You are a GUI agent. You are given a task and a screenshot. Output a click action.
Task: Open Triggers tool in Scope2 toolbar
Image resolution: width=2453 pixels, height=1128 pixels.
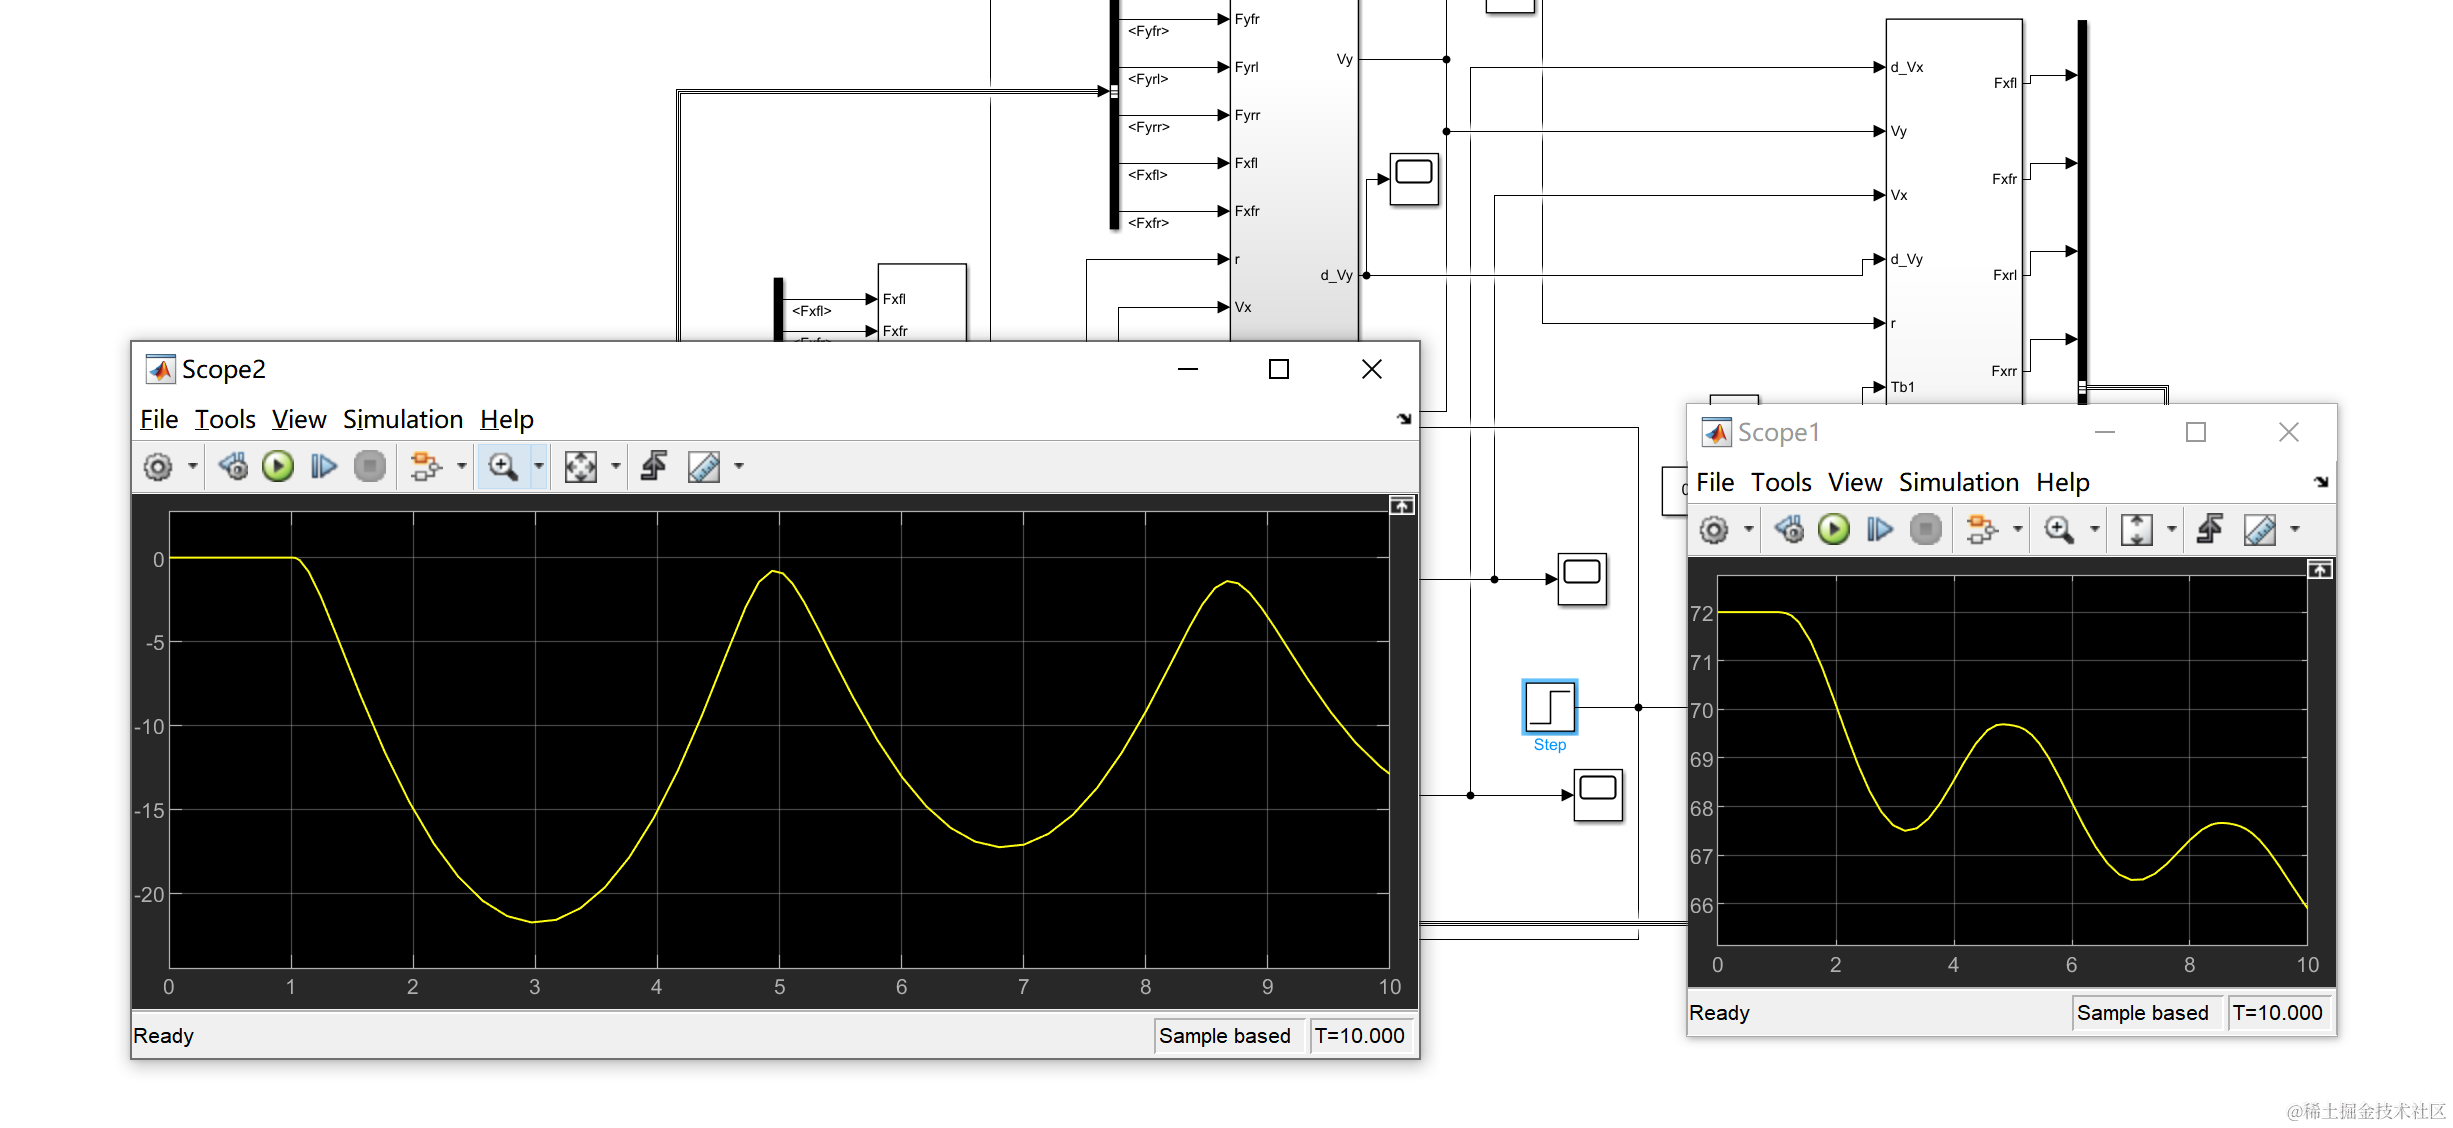point(654,466)
